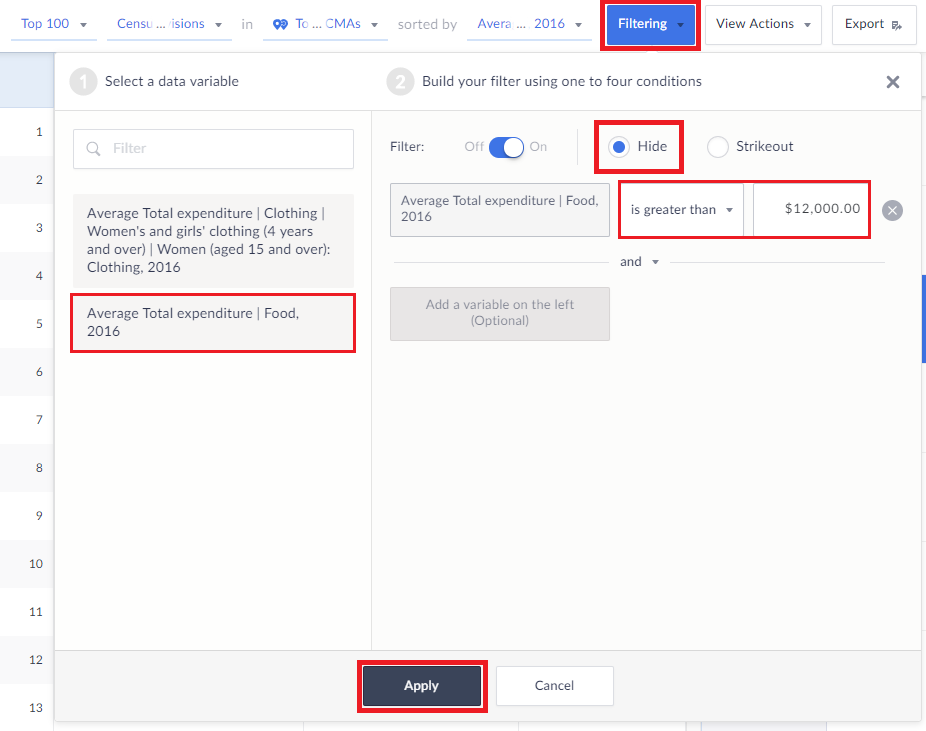Click the Export button

873,24
